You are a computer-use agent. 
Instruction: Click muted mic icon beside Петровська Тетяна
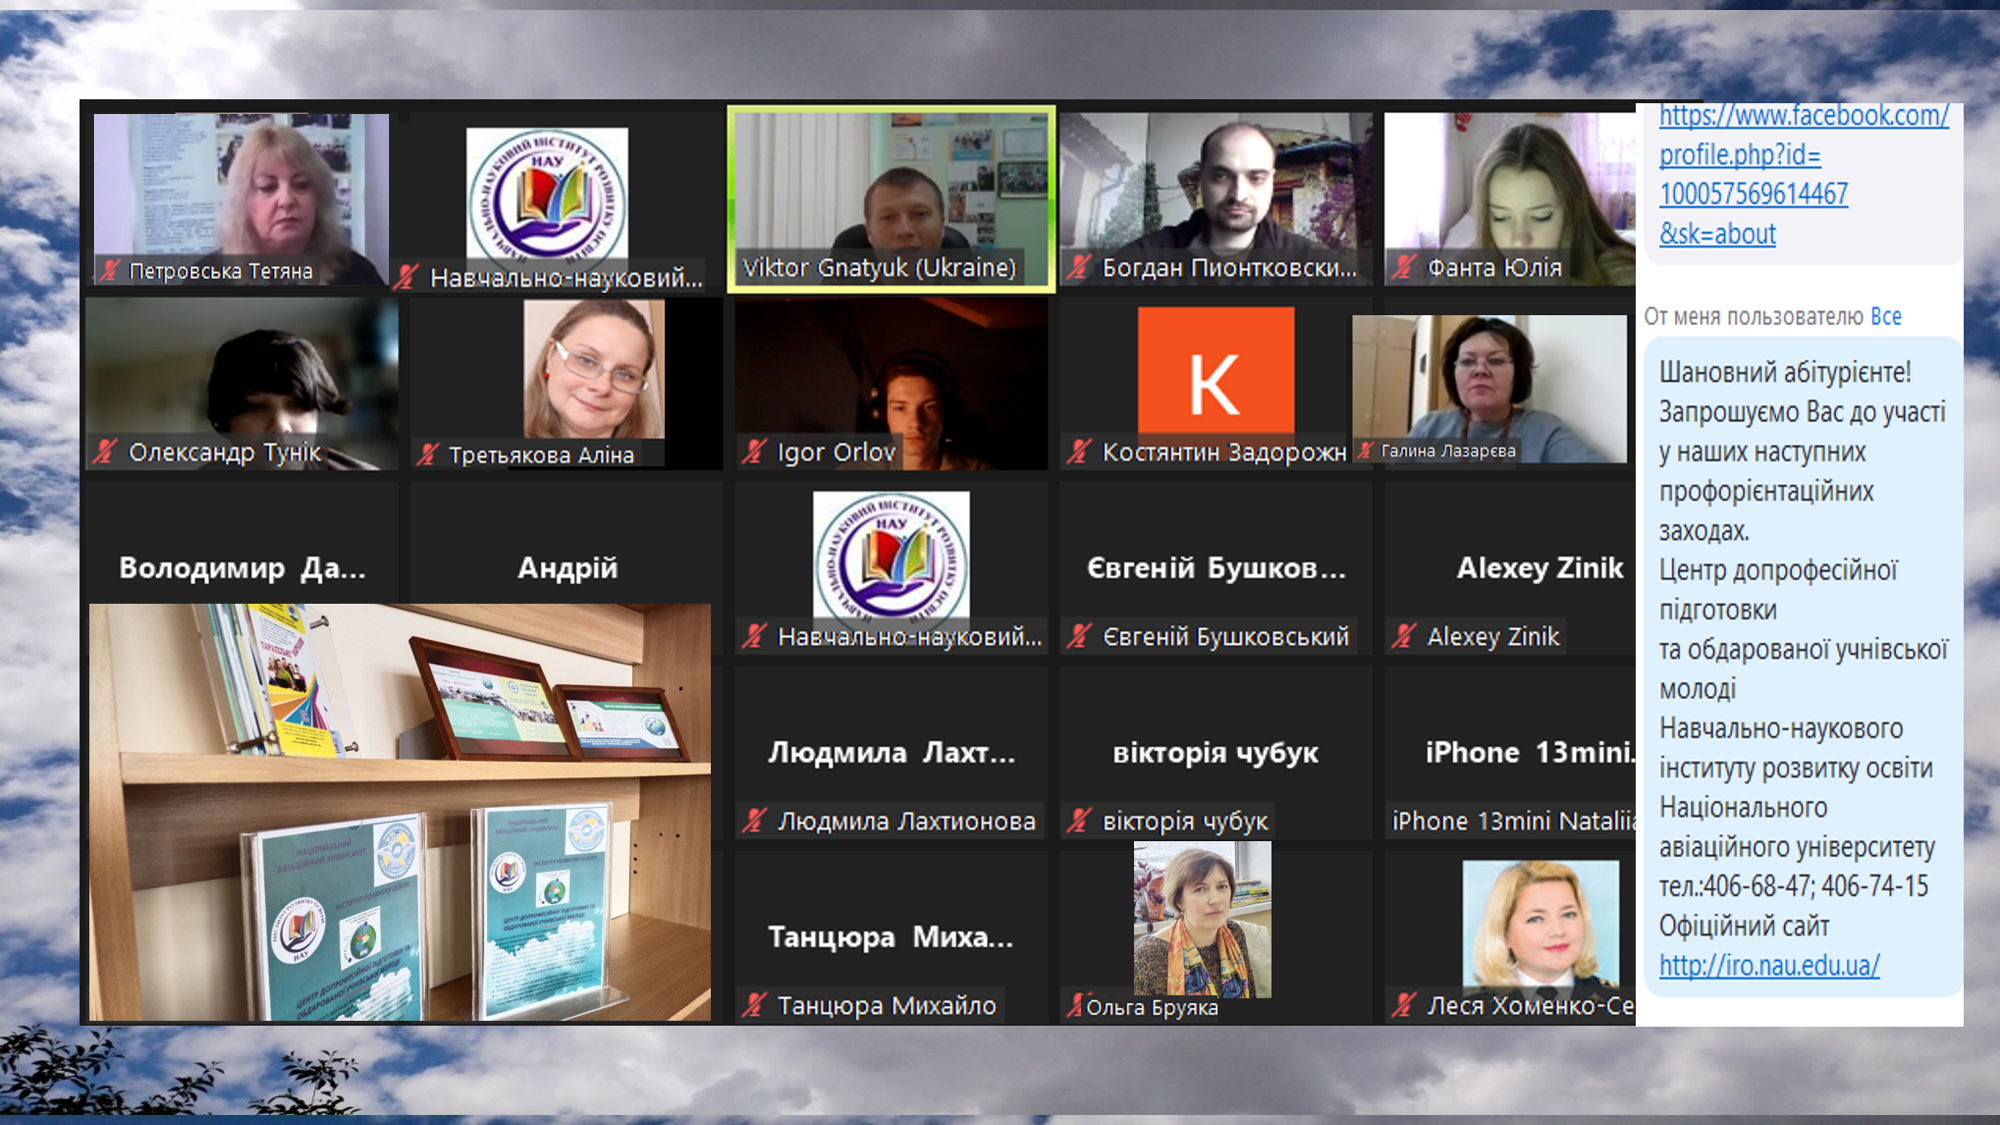110,271
